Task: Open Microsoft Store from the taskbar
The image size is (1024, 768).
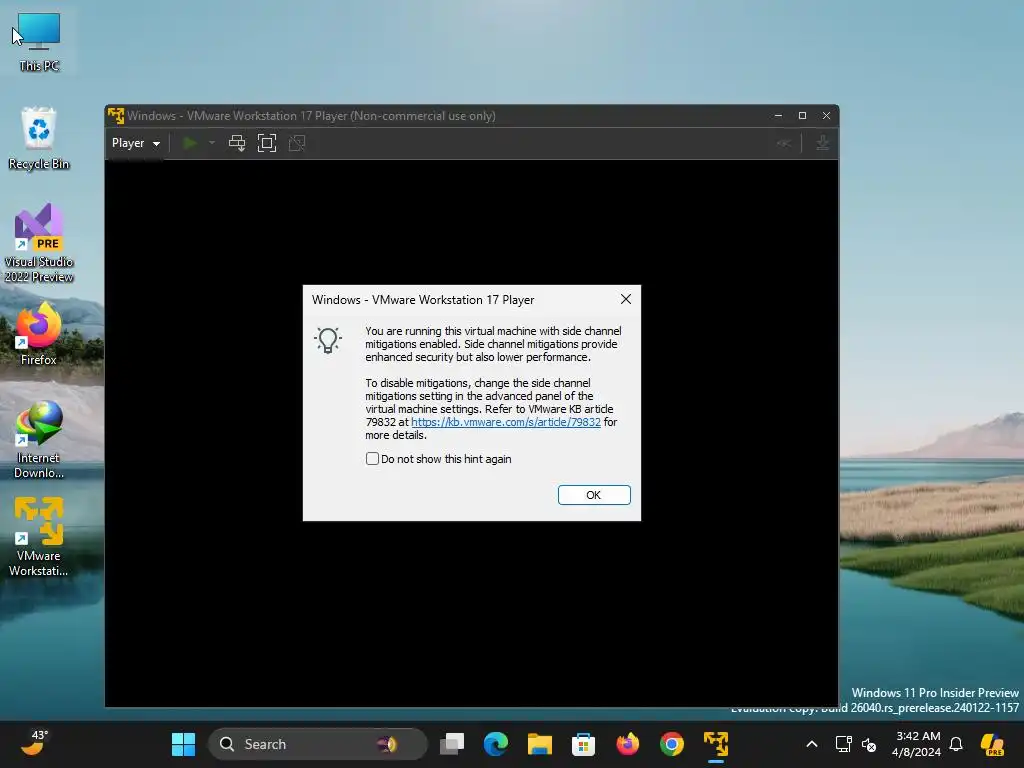Action: pos(583,744)
